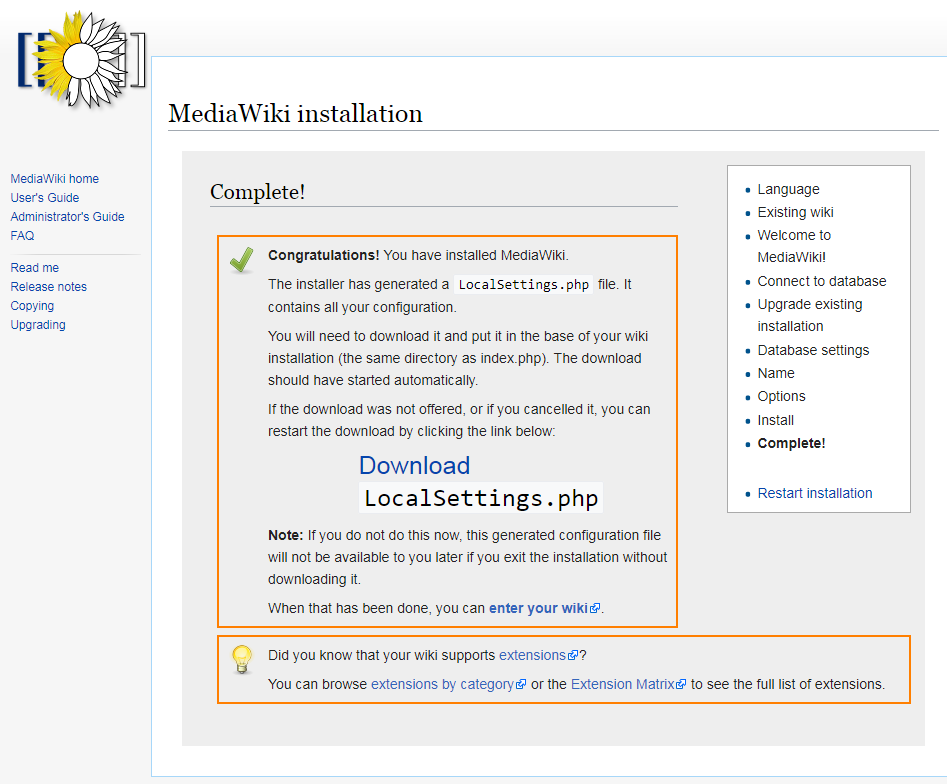Click Restart installation link
Image resolution: width=947 pixels, height=784 pixels.
[x=815, y=493]
